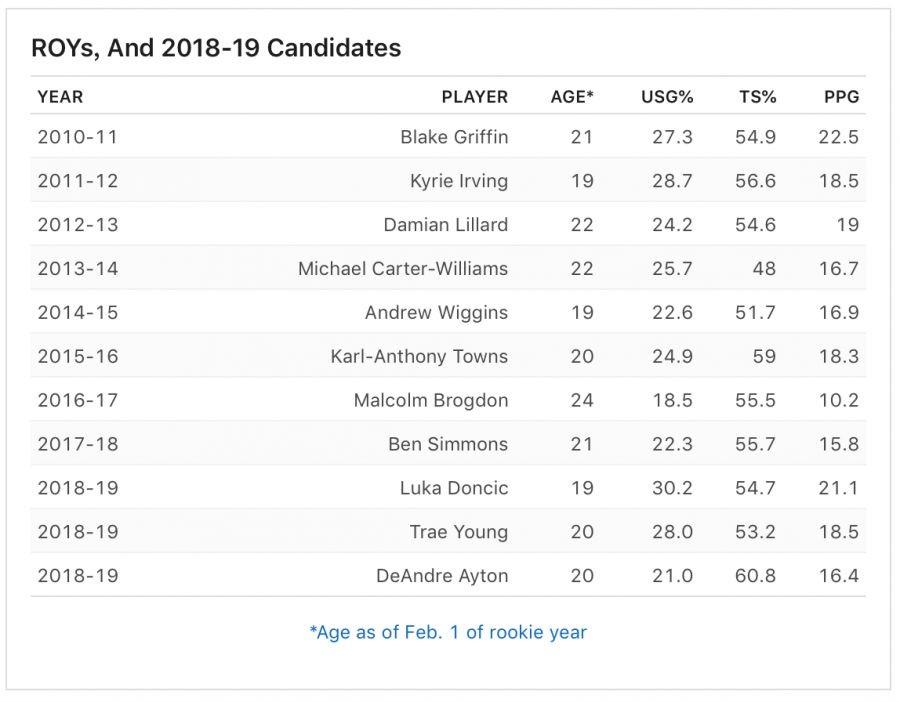900x702 pixels.
Task: Select Karl-Anthony Towns' name
Action: point(419,357)
